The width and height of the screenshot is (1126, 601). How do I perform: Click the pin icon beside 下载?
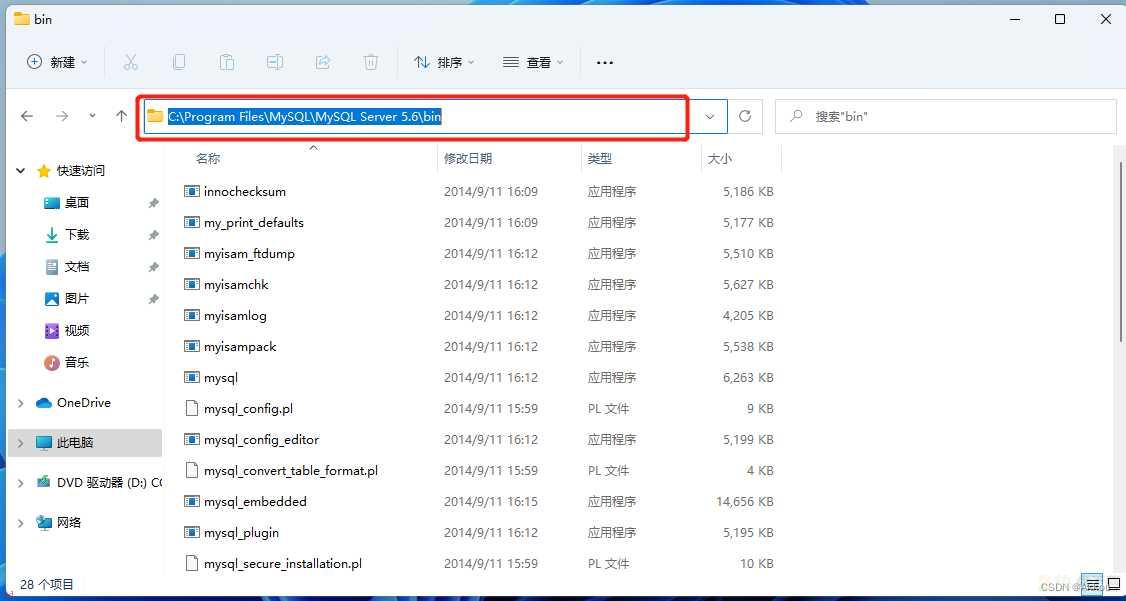(153, 236)
